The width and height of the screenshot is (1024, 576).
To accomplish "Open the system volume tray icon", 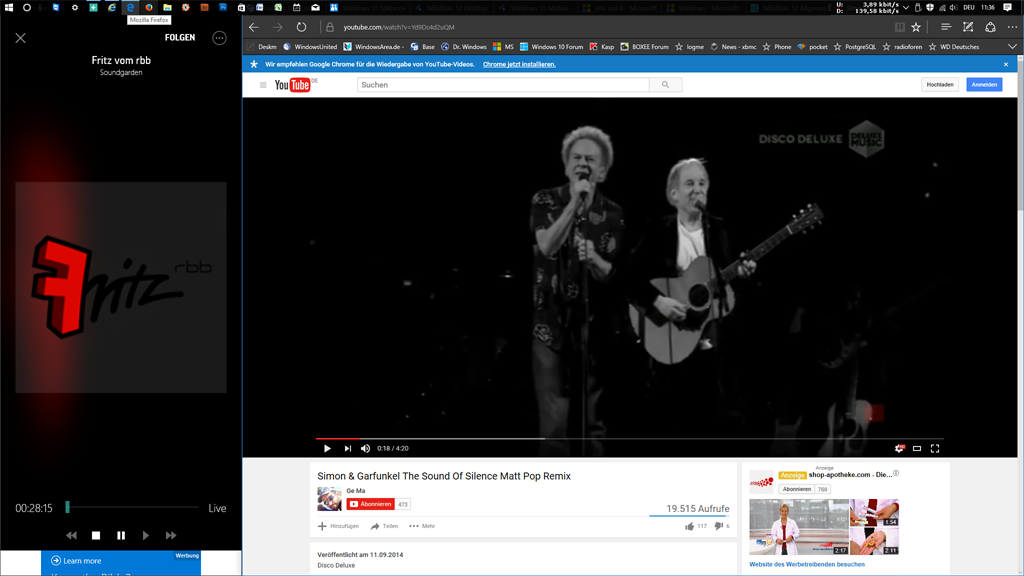I will click(953, 8).
